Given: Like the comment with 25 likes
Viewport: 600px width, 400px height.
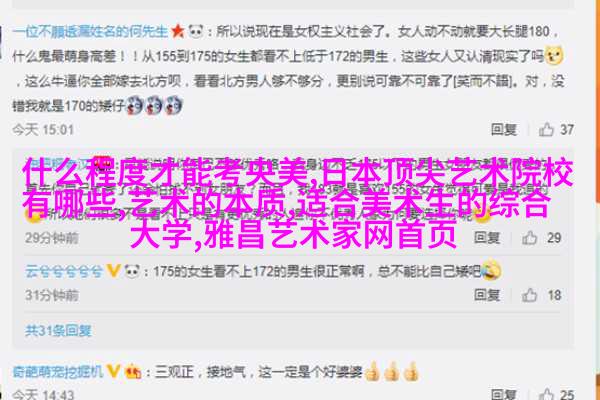Looking at the screenshot, I should 546,394.
